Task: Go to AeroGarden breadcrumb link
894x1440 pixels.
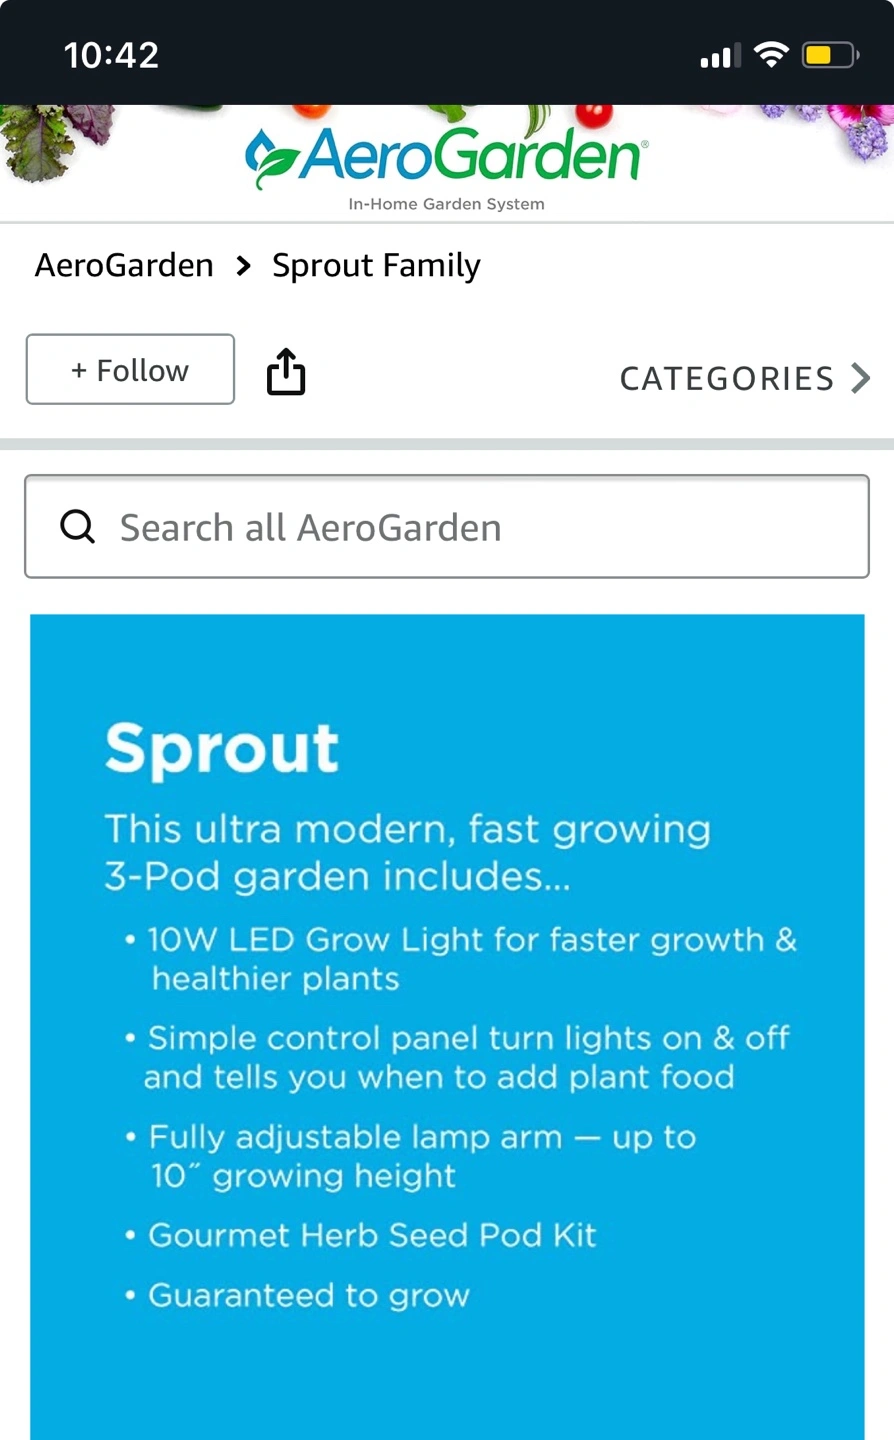Action: 124,266
